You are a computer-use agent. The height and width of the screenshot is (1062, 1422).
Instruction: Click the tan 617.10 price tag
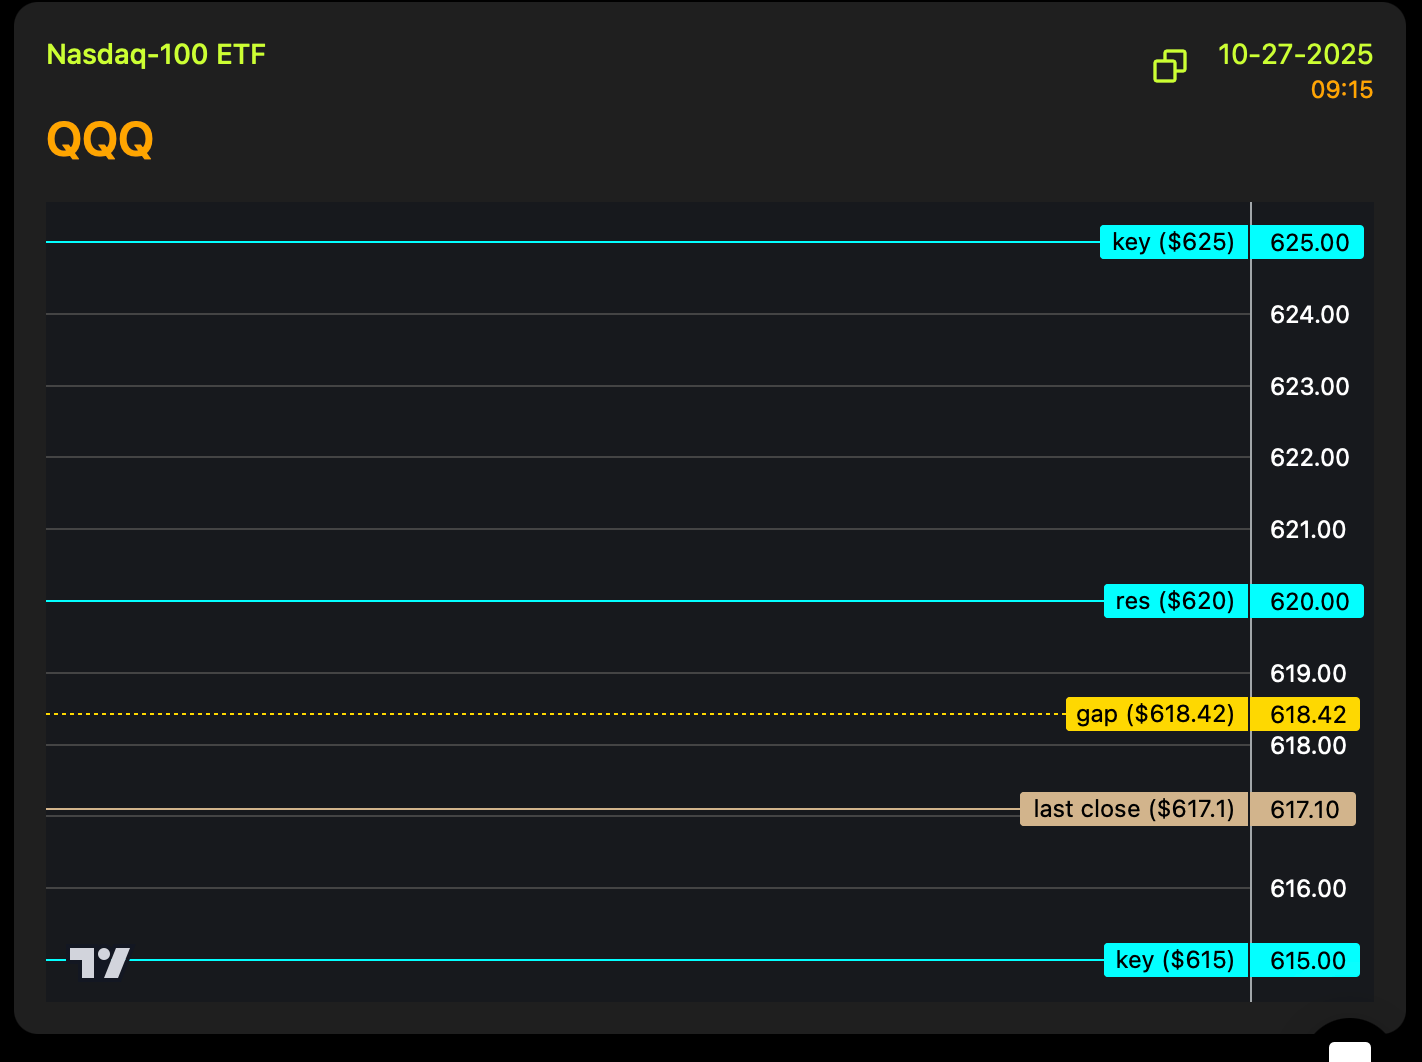tap(1304, 809)
